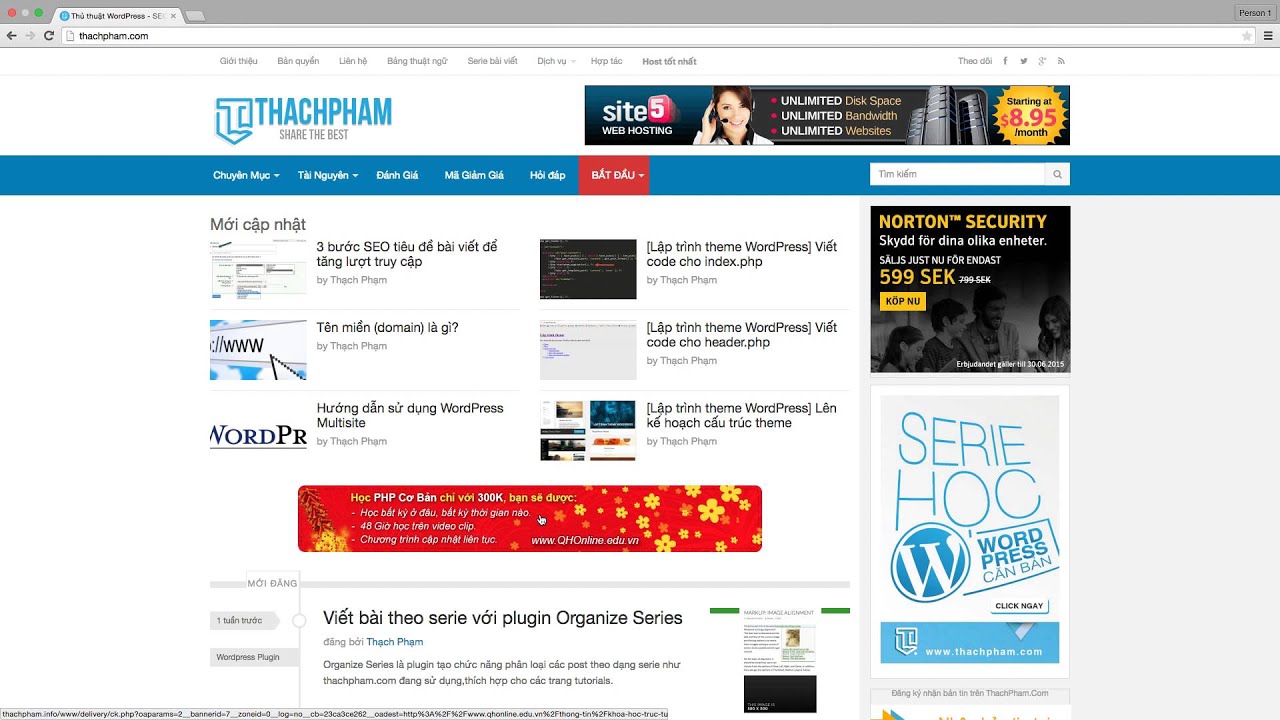Open Lên kế hoạch cấu trúc theme article
1280x720 pixels.
pos(742,415)
